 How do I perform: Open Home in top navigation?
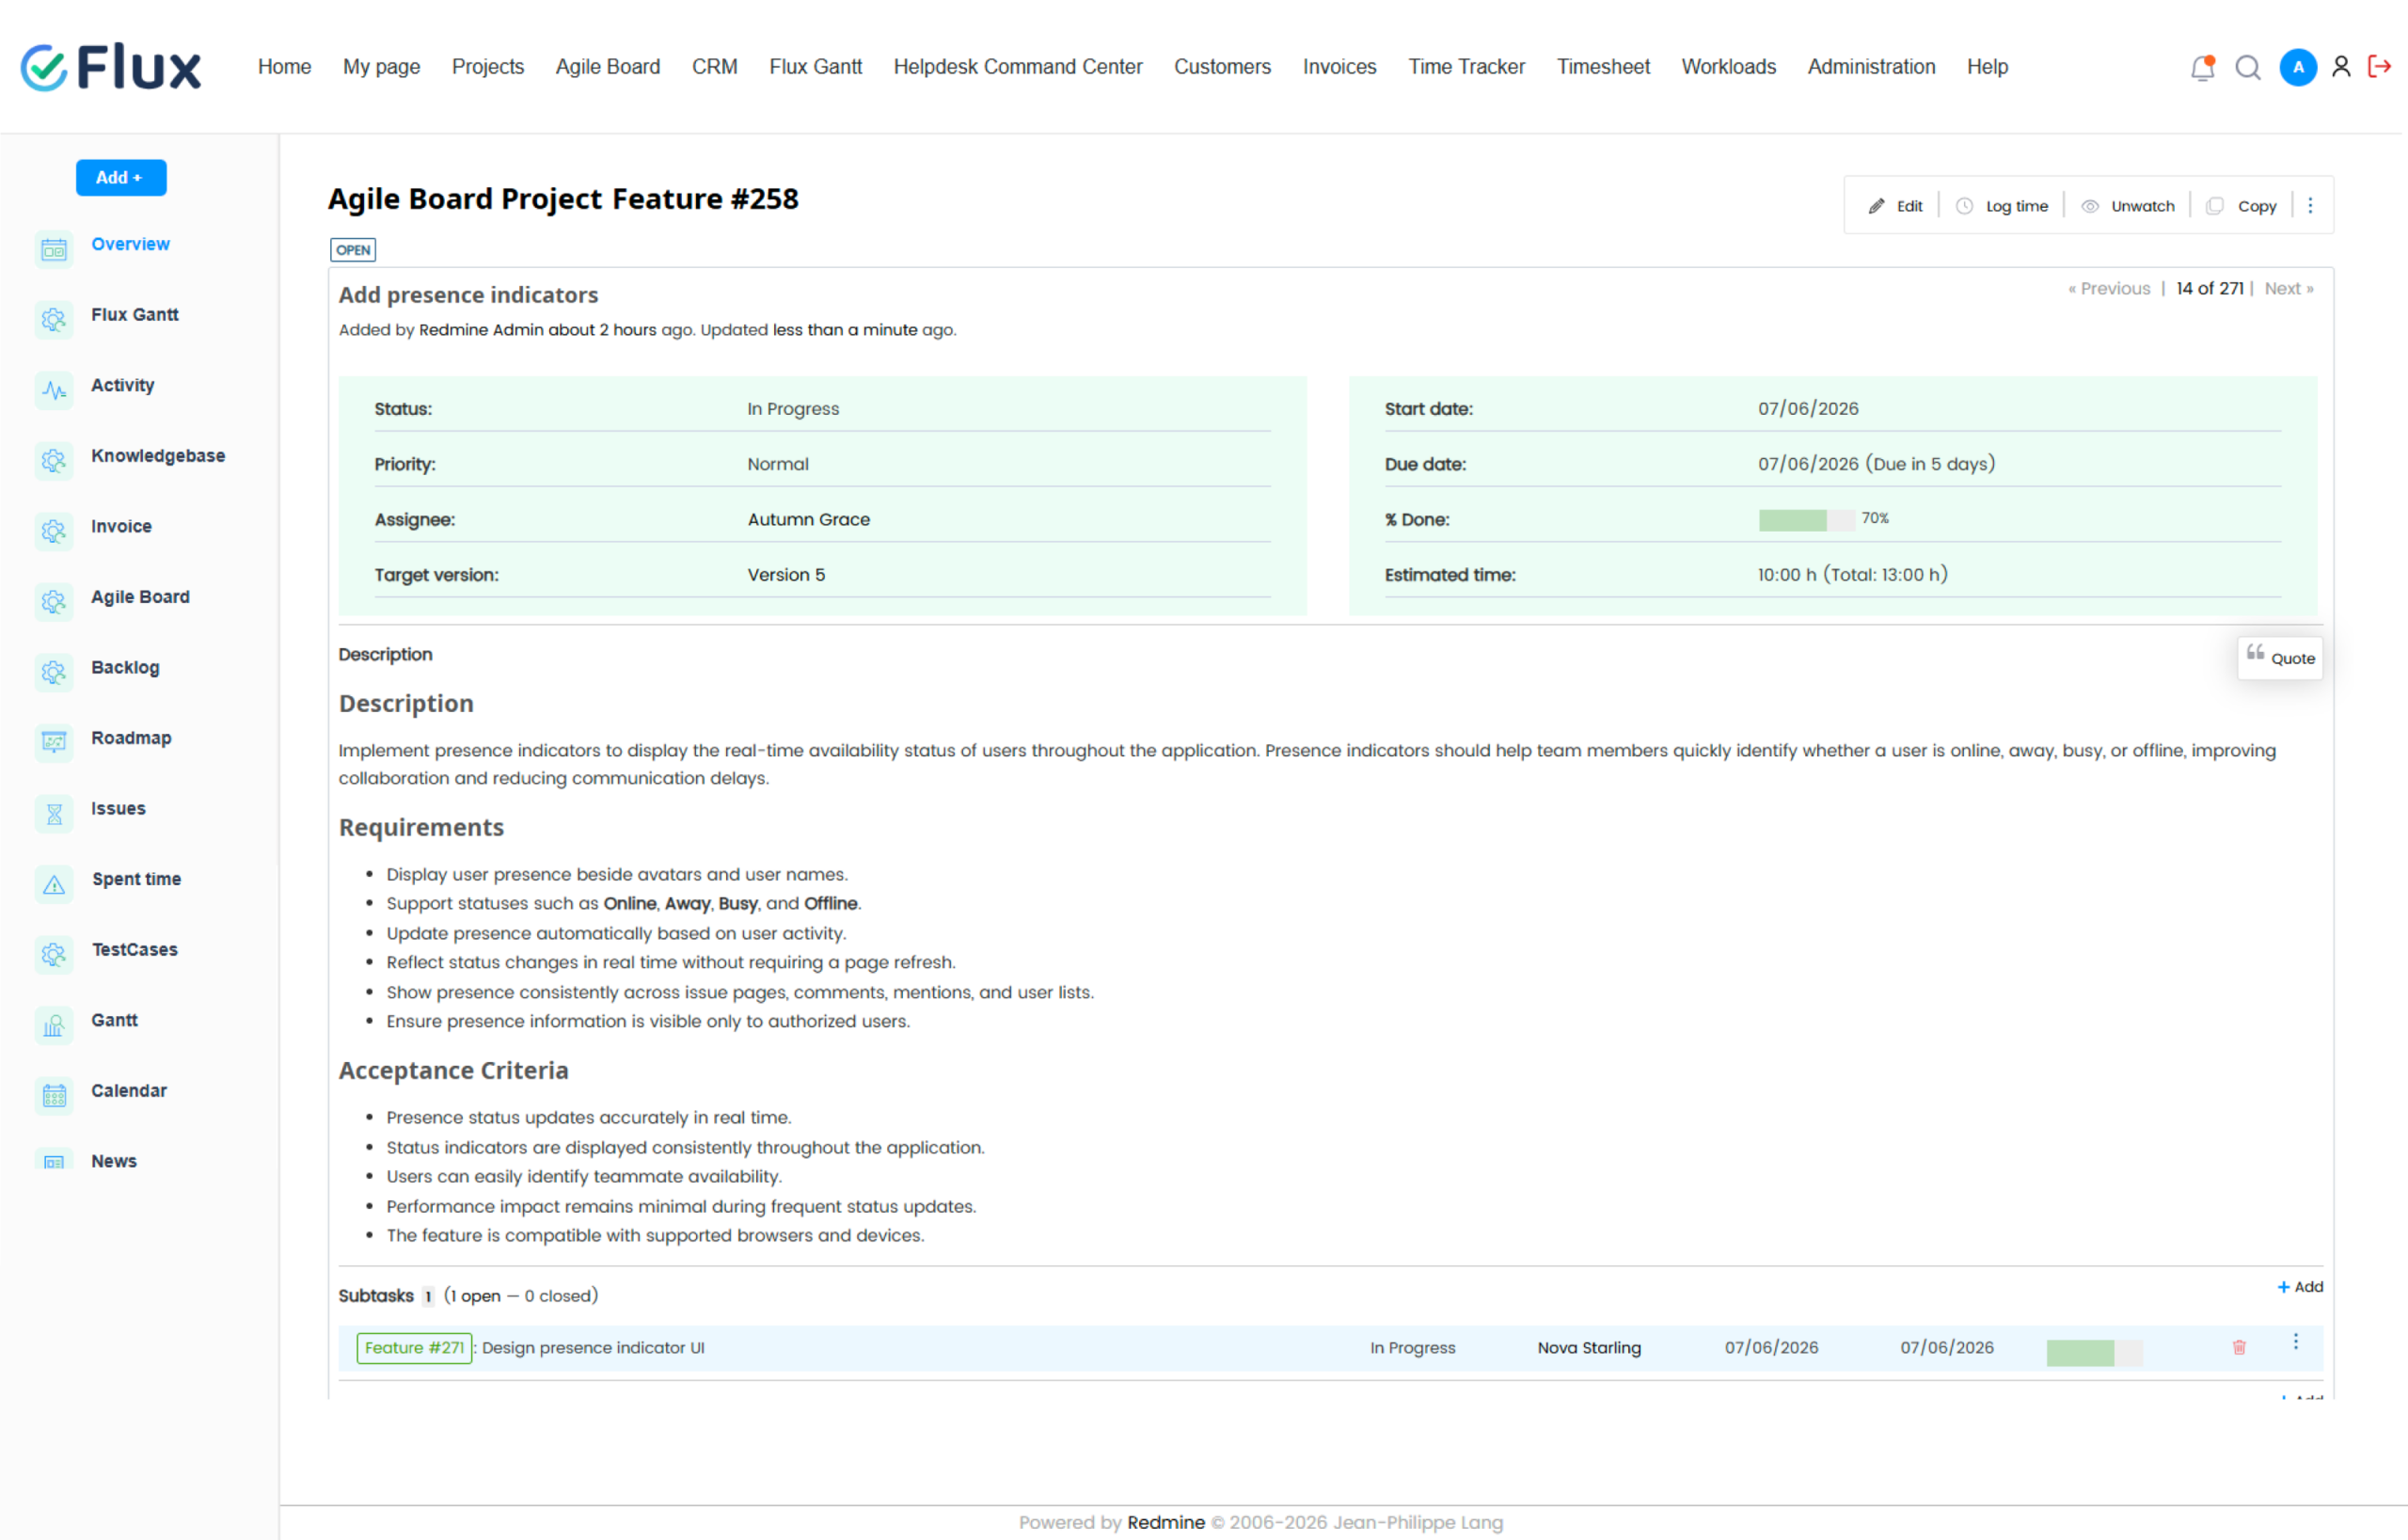284,67
